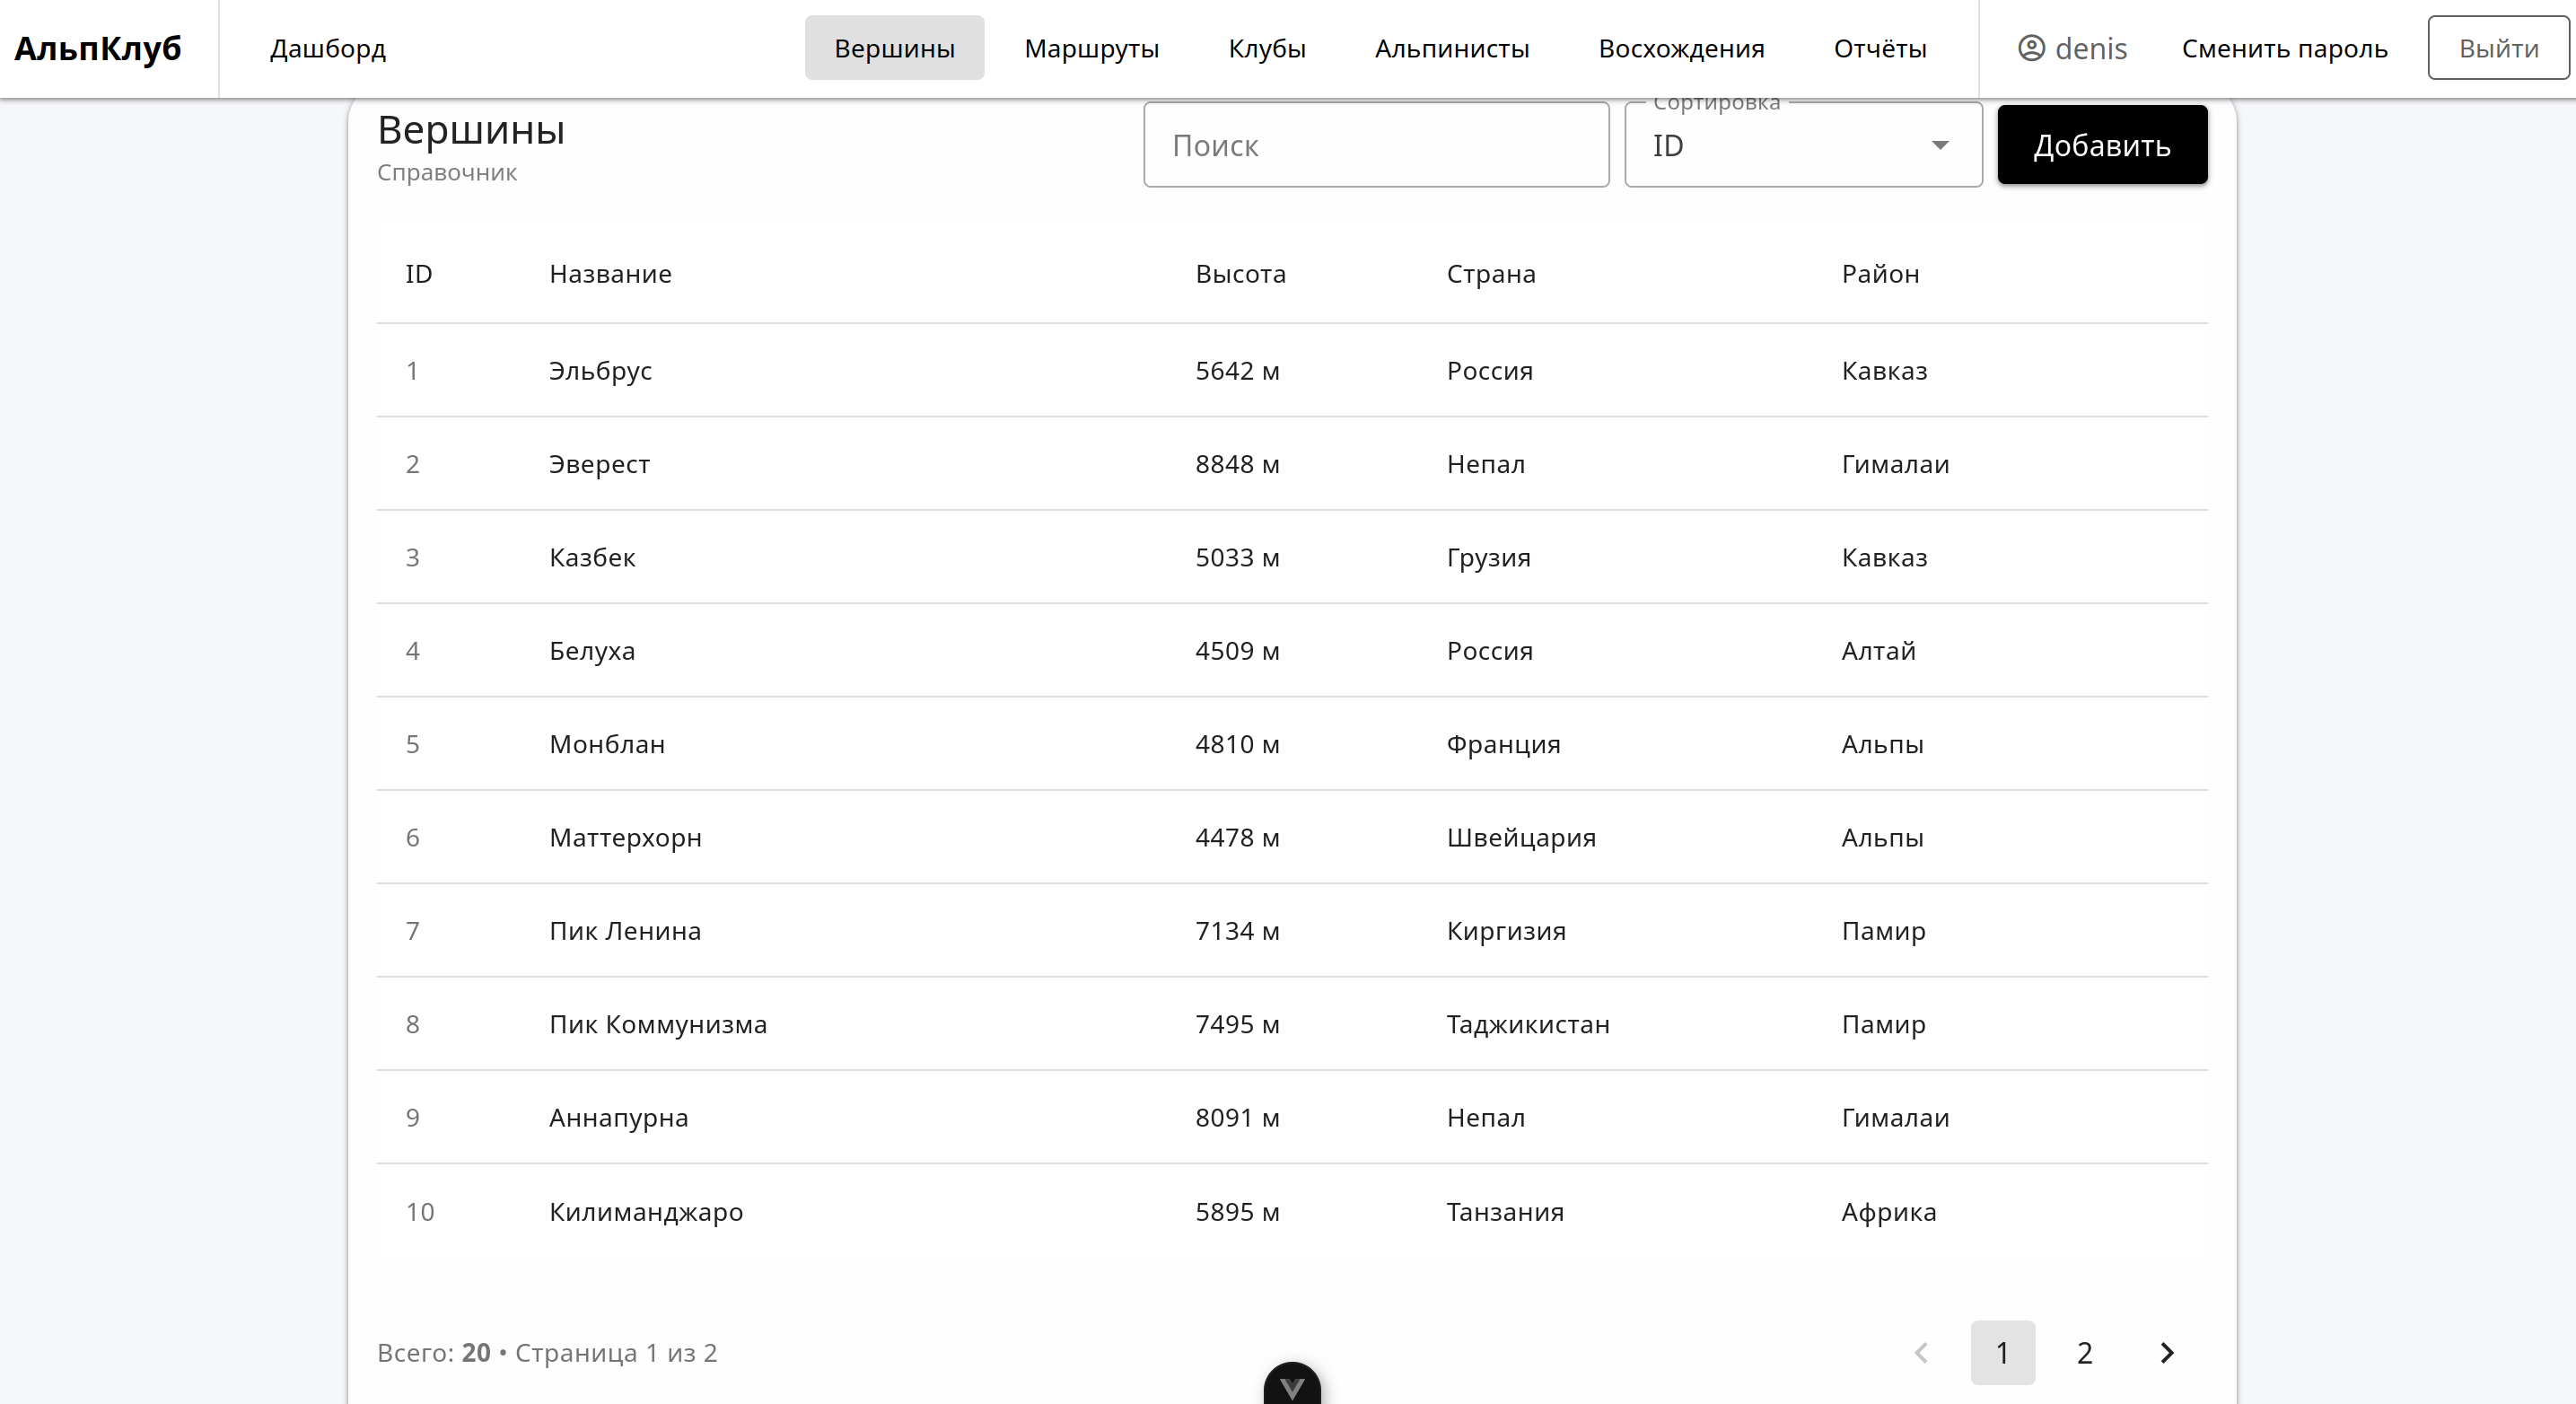Select page 2 in pagination

click(x=2084, y=1353)
